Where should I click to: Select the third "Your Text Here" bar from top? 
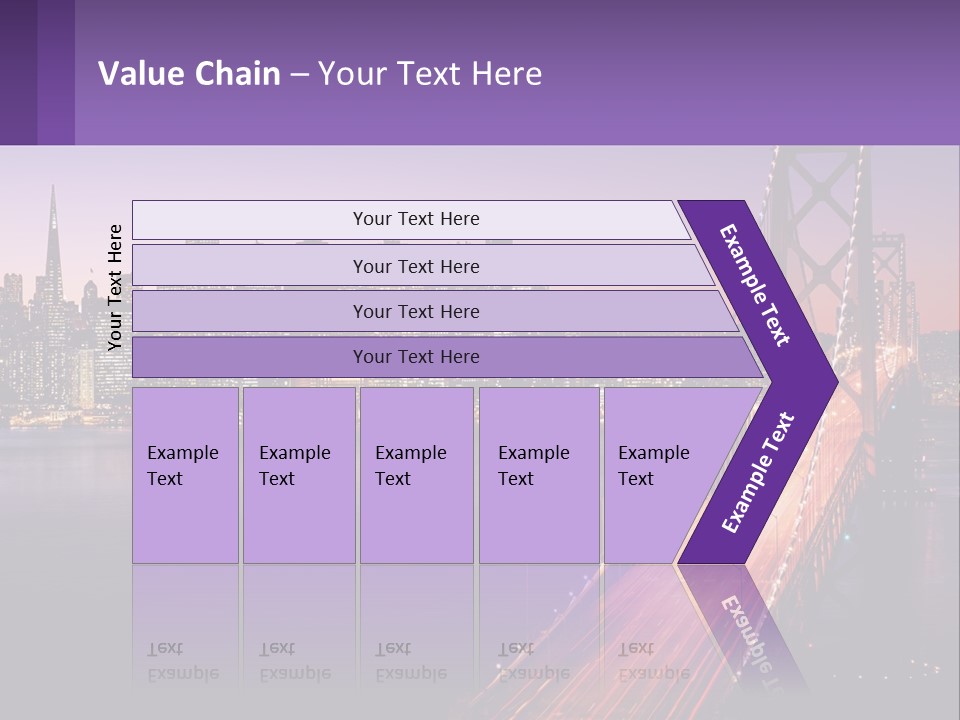pos(415,312)
